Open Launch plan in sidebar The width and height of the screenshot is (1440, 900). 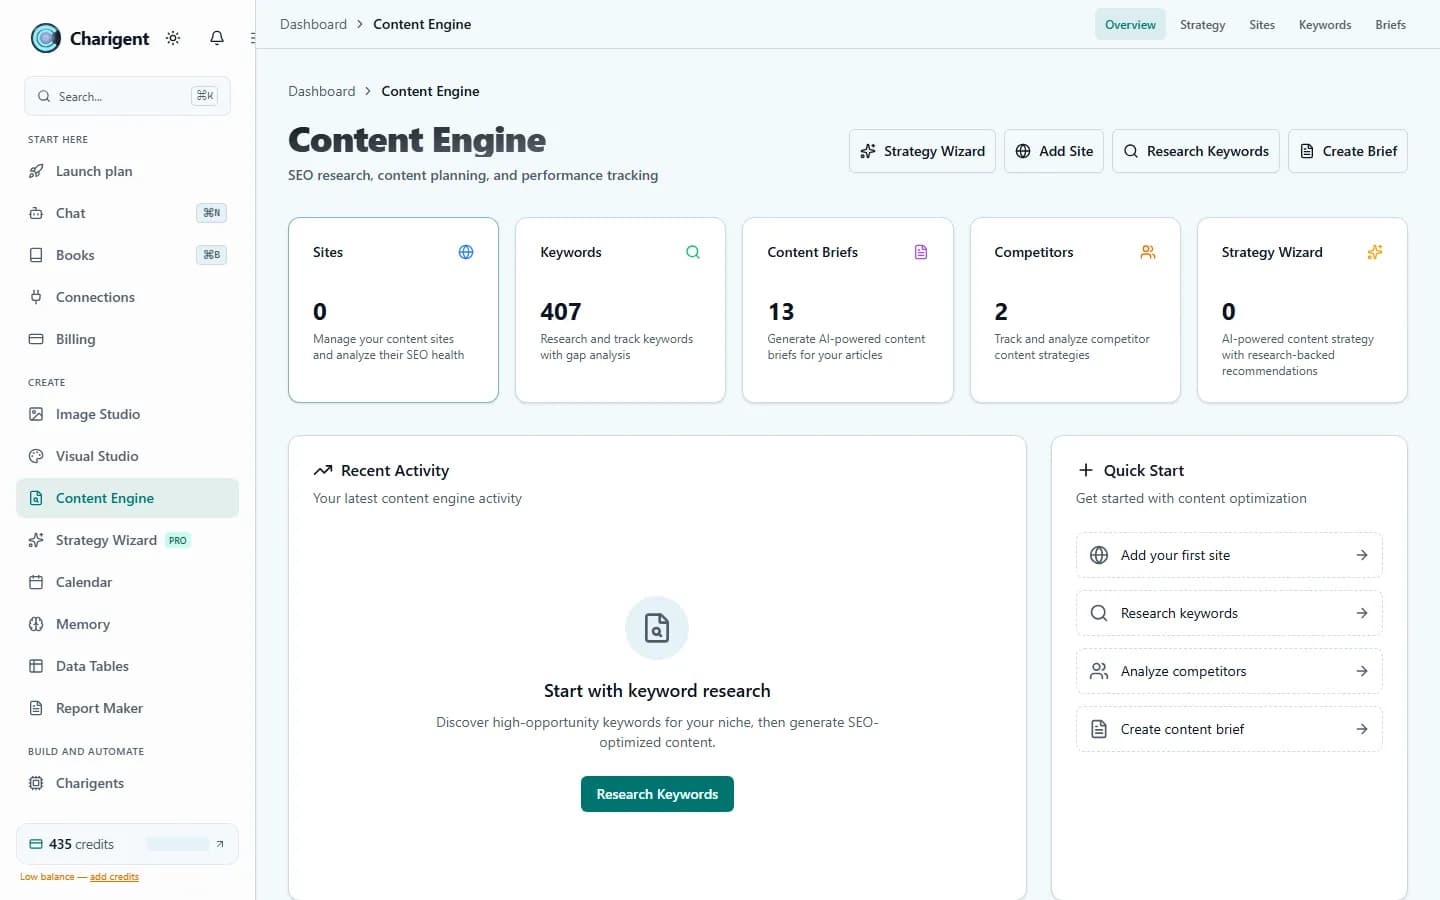(x=127, y=171)
